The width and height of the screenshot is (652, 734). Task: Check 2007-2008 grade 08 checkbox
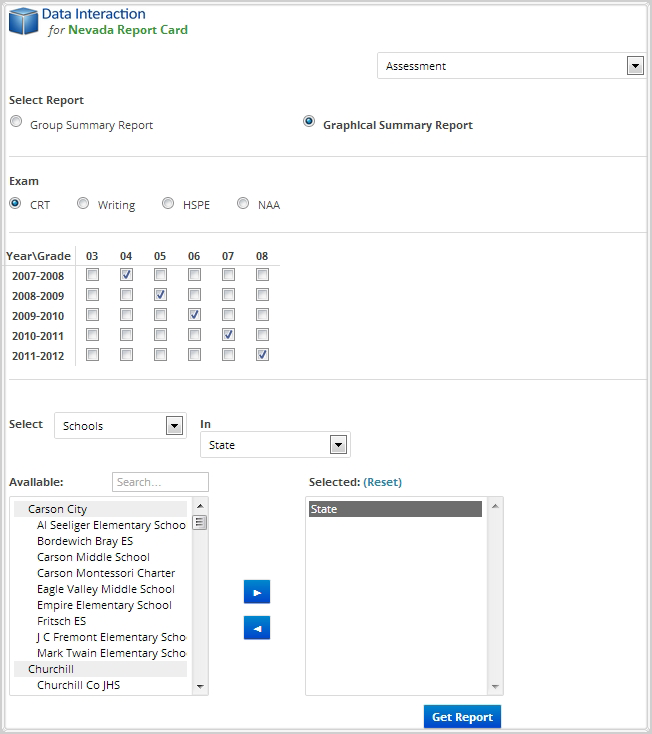tap(263, 274)
